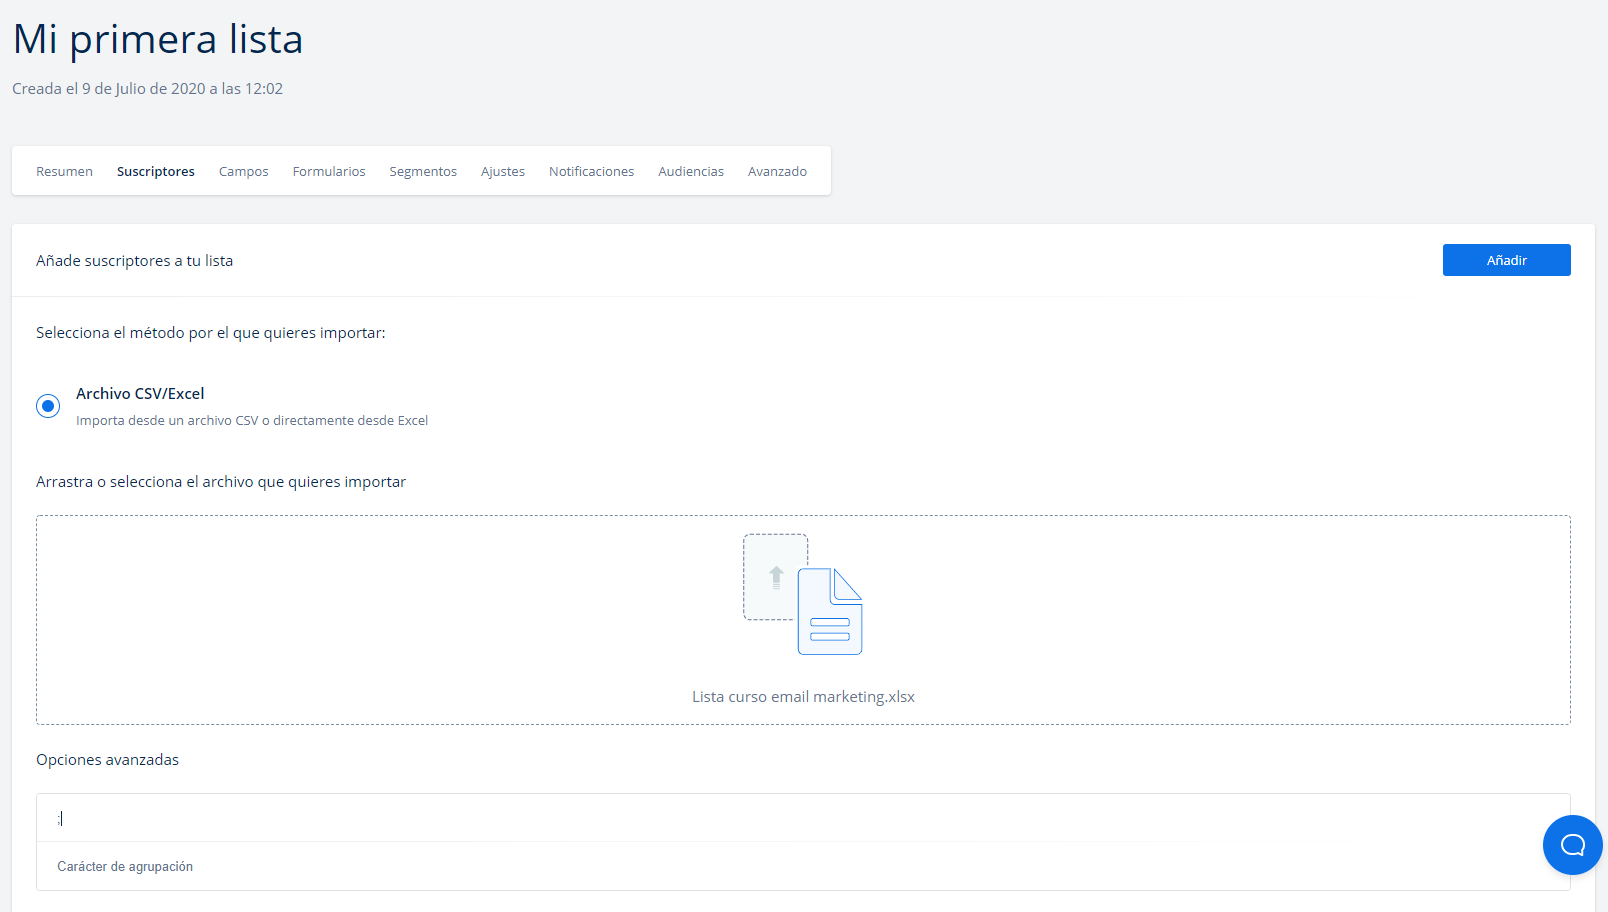The height and width of the screenshot is (912, 1608).
Task: Open the Audiencias tab
Action: coord(691,171)
